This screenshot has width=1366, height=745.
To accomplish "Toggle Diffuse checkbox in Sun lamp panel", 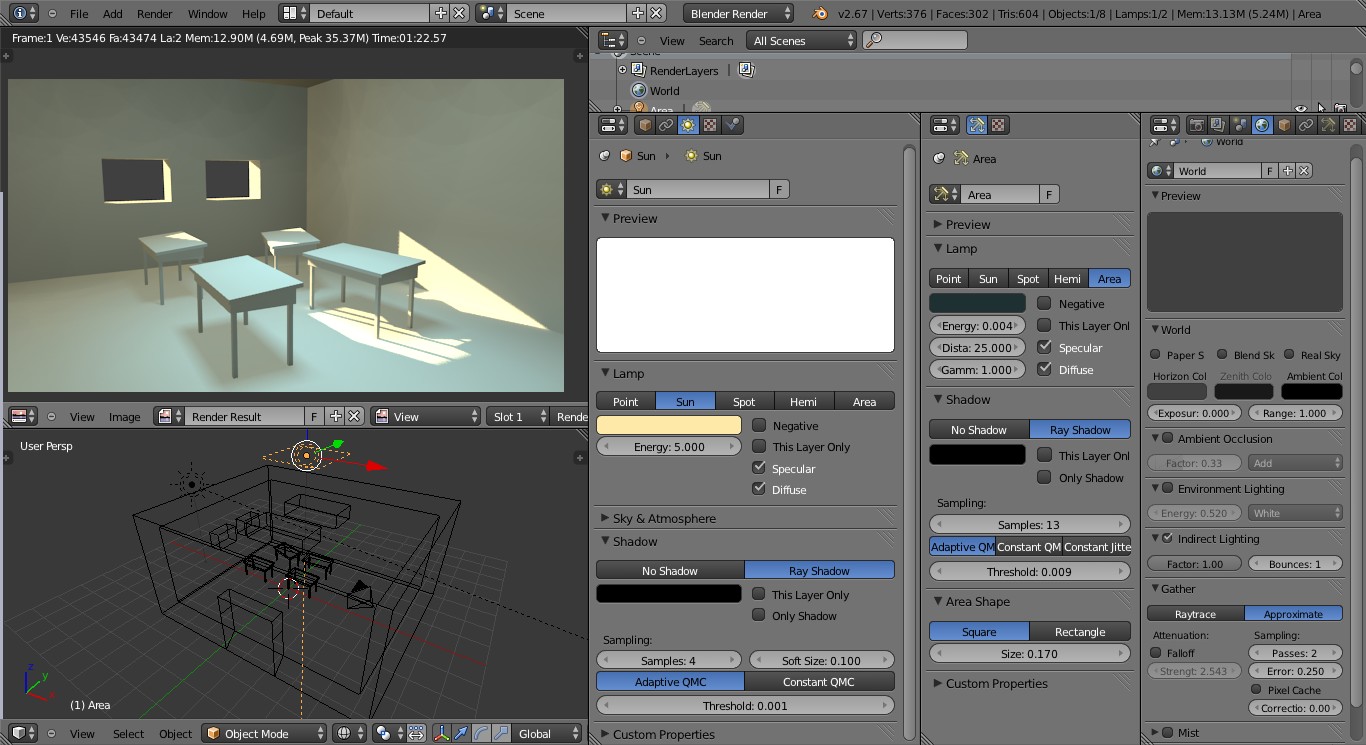I will coord(759,489).
